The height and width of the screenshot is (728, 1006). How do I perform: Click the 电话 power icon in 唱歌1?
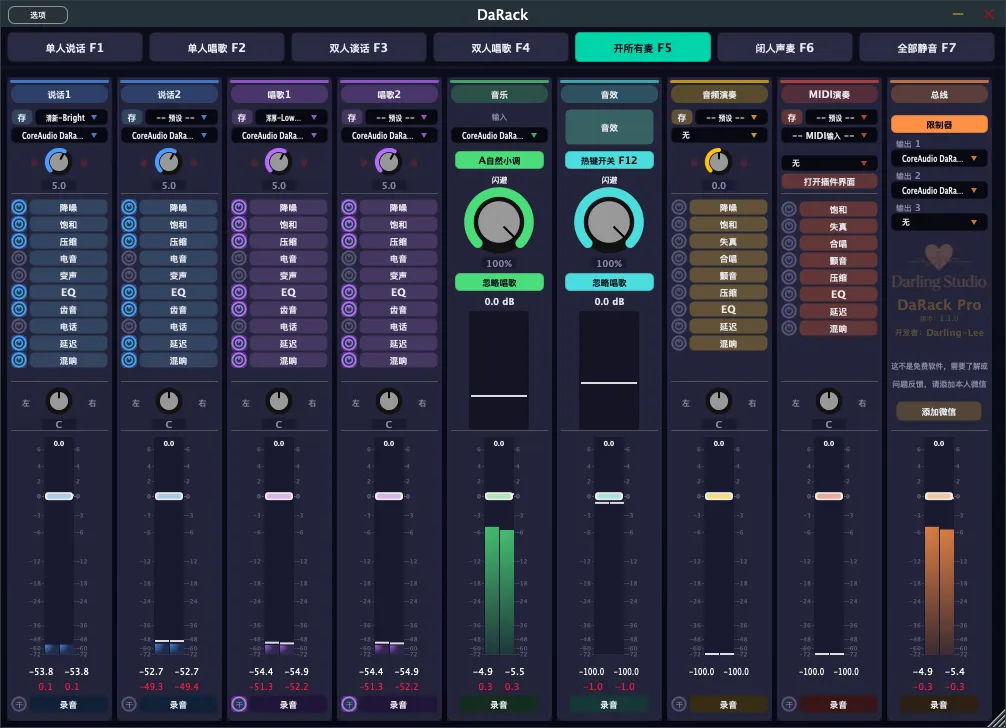[x=239, y=326]
